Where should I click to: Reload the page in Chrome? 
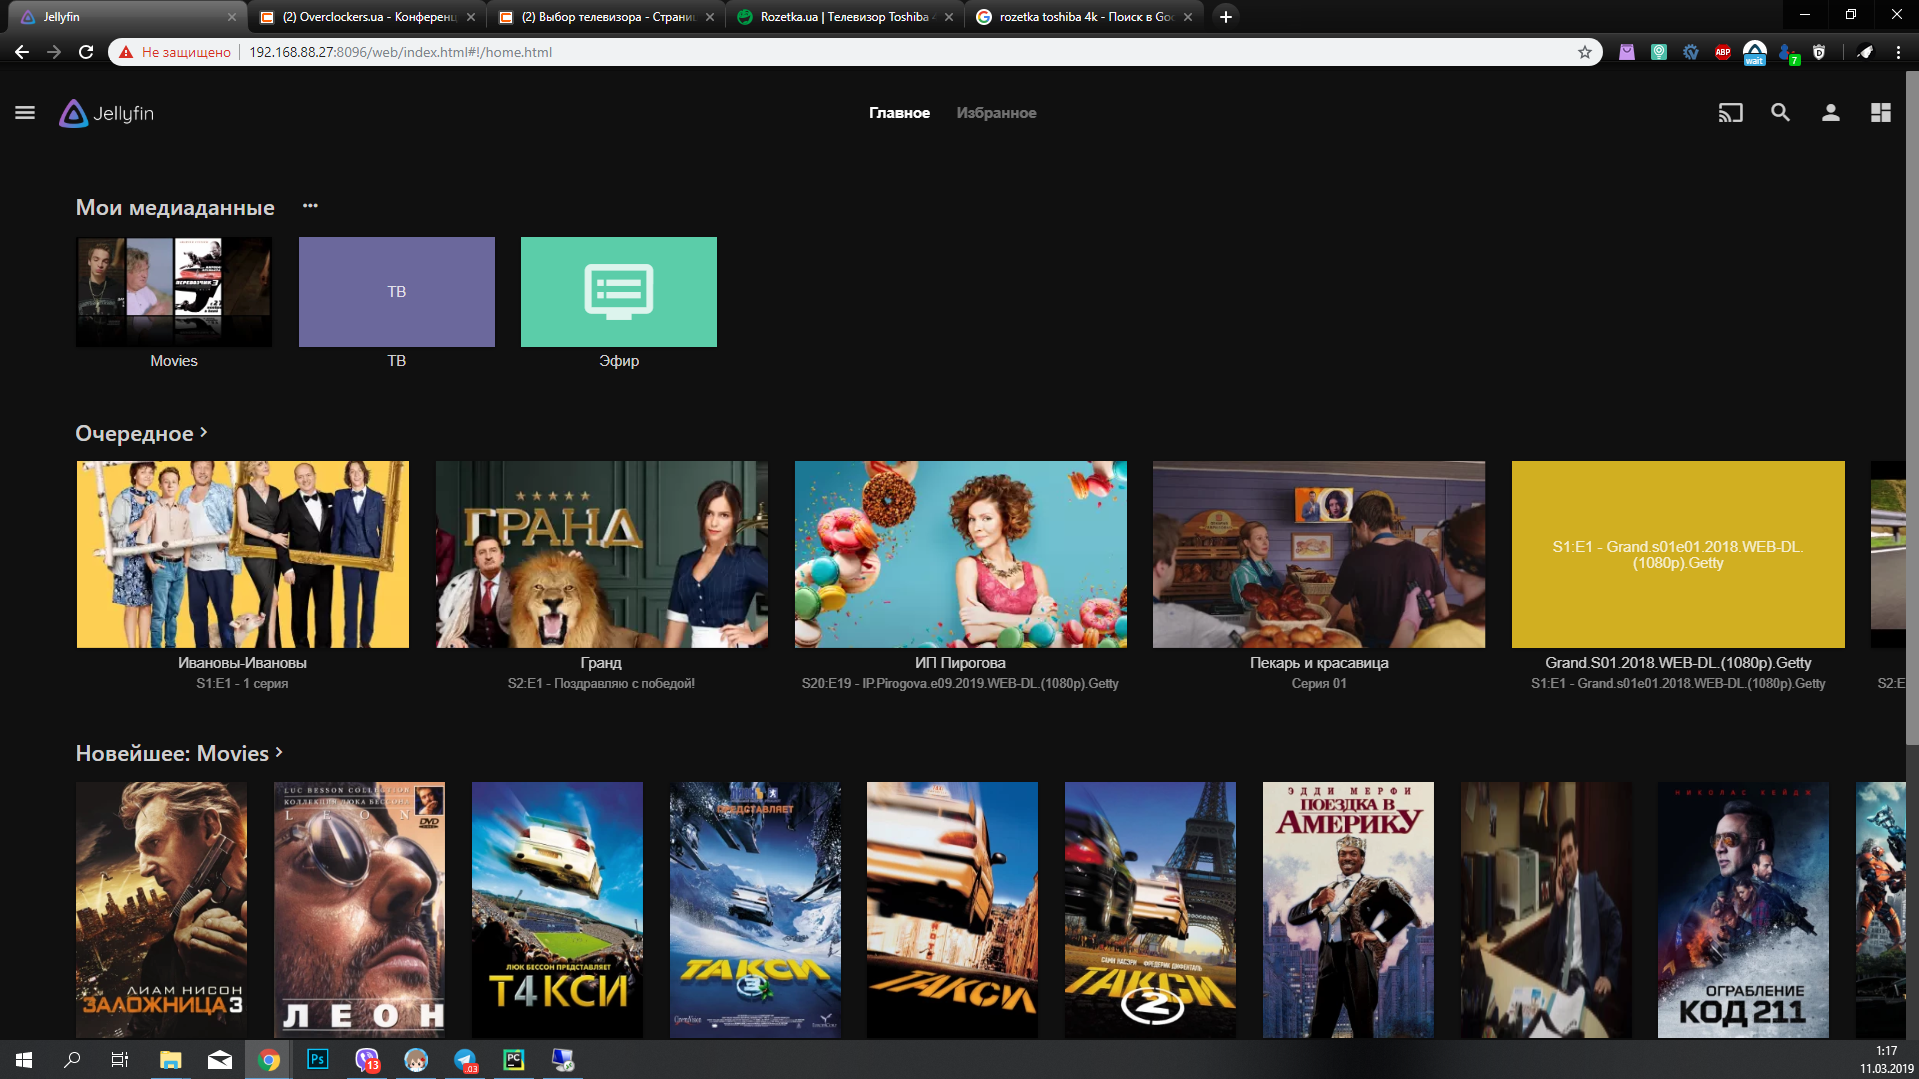coord(86,52)
